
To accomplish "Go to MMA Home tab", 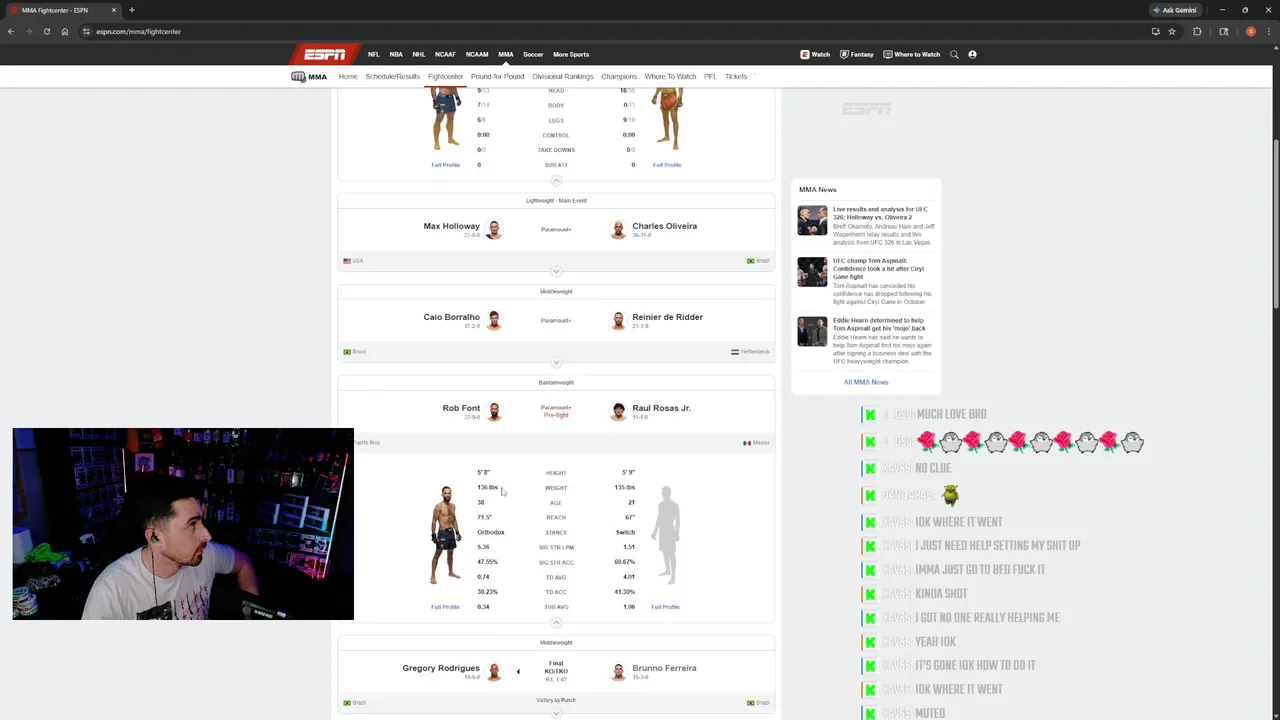I will [x=348, y=76].
